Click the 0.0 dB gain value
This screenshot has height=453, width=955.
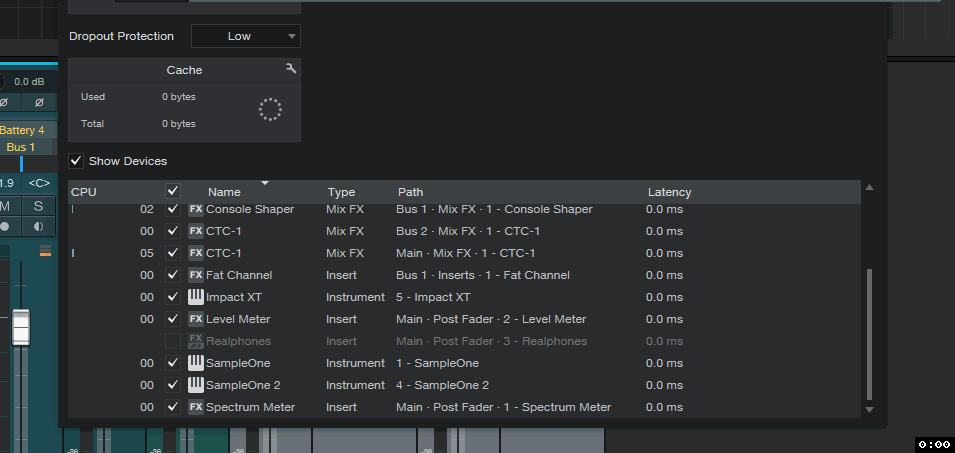(29, 82)
